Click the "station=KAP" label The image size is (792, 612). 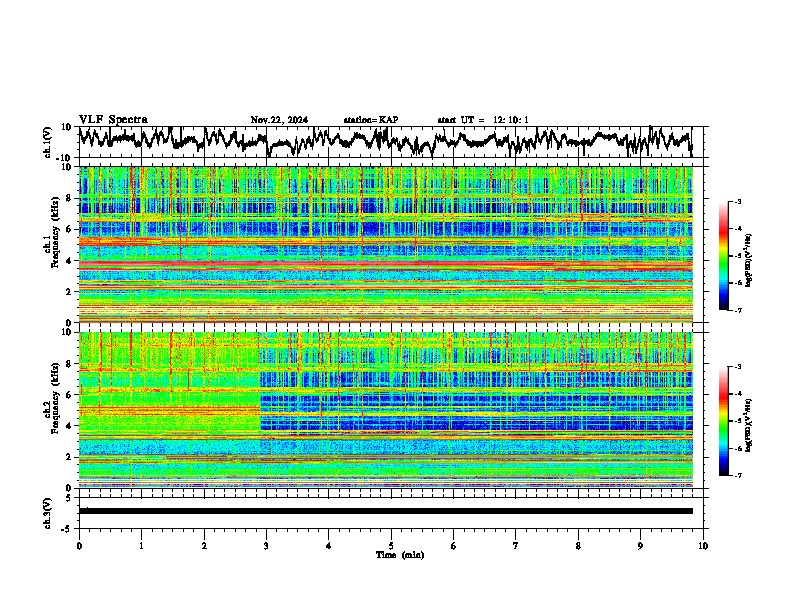(371, 120)
